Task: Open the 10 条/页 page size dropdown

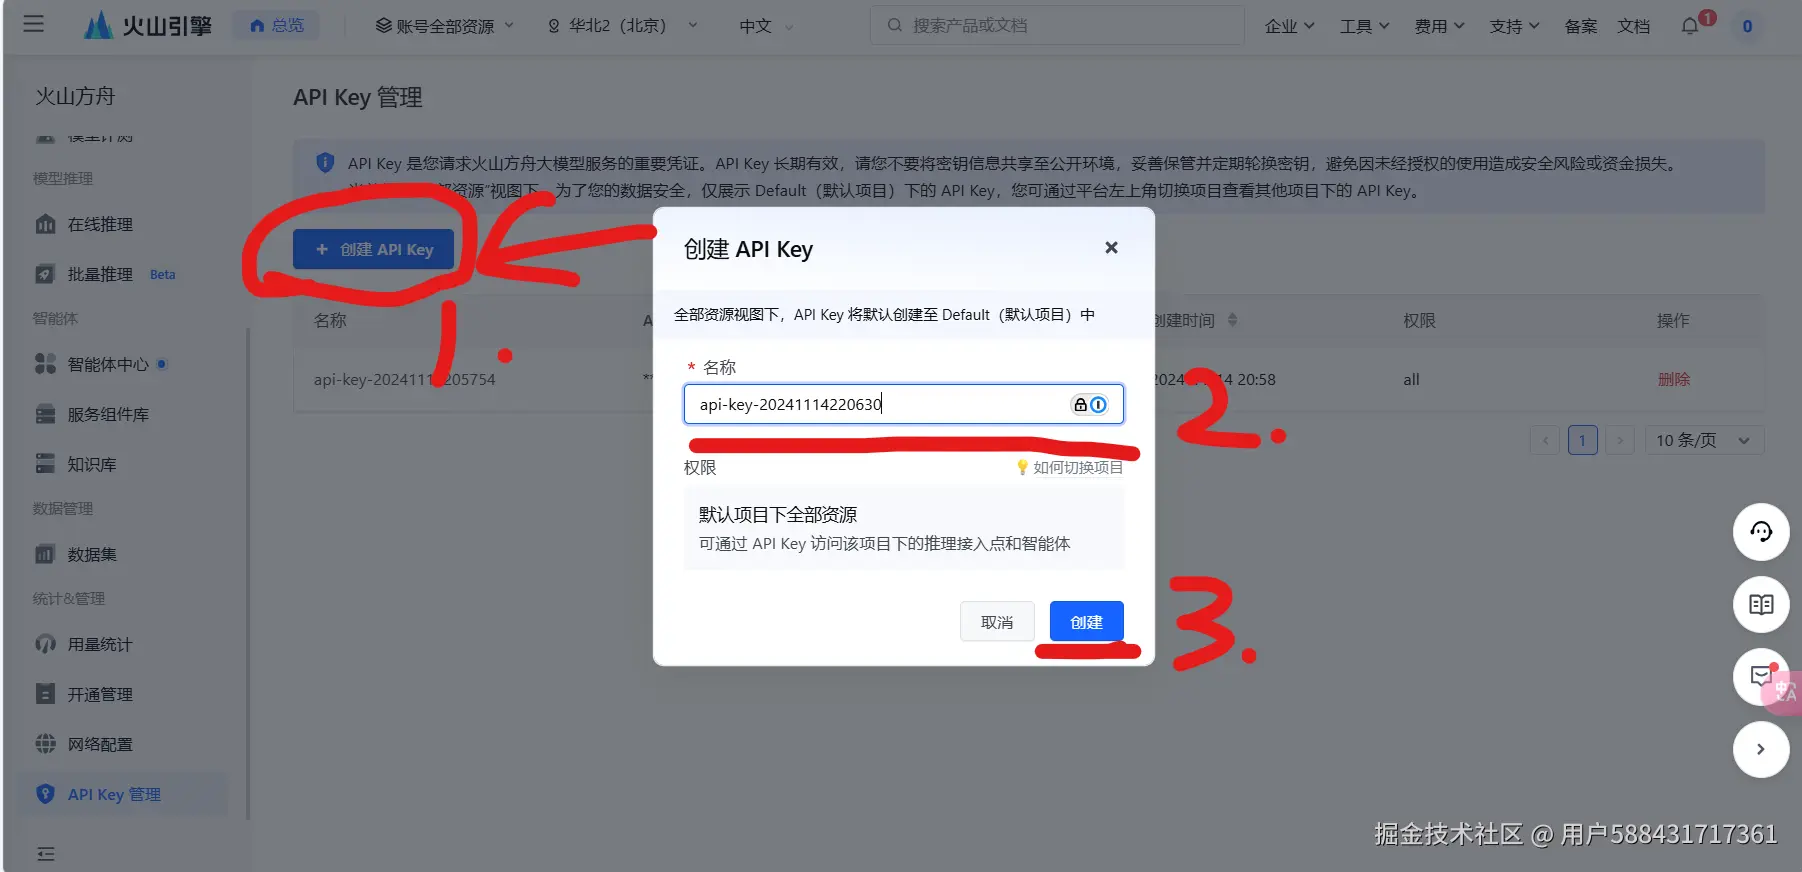Action: coord(1704,440)
